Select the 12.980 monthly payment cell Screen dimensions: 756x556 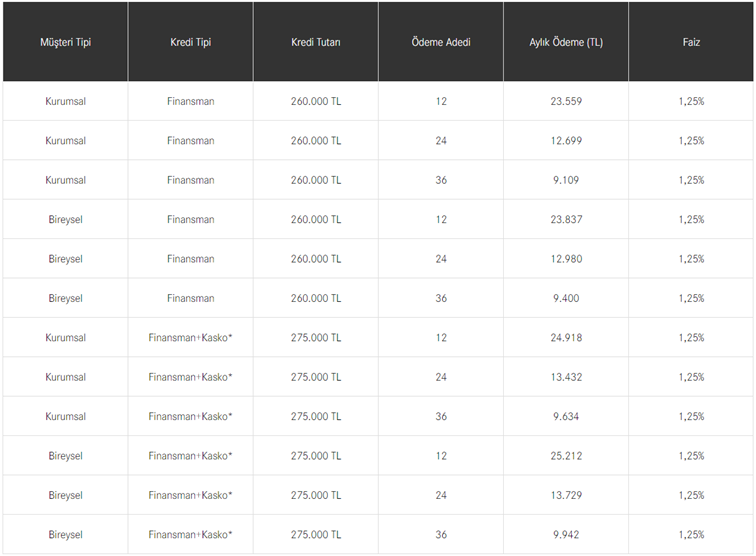tap(566, 259)
